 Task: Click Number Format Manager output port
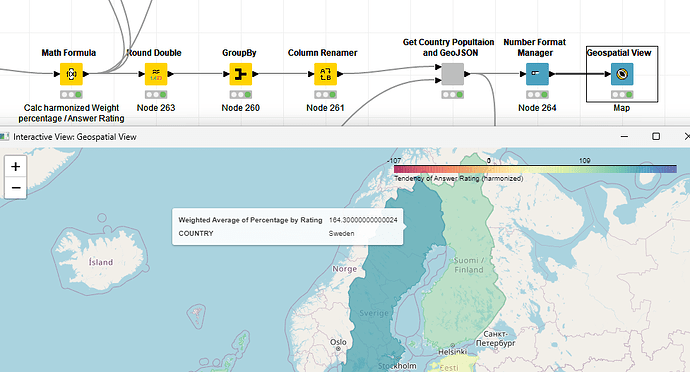click(x=552, y=74)
